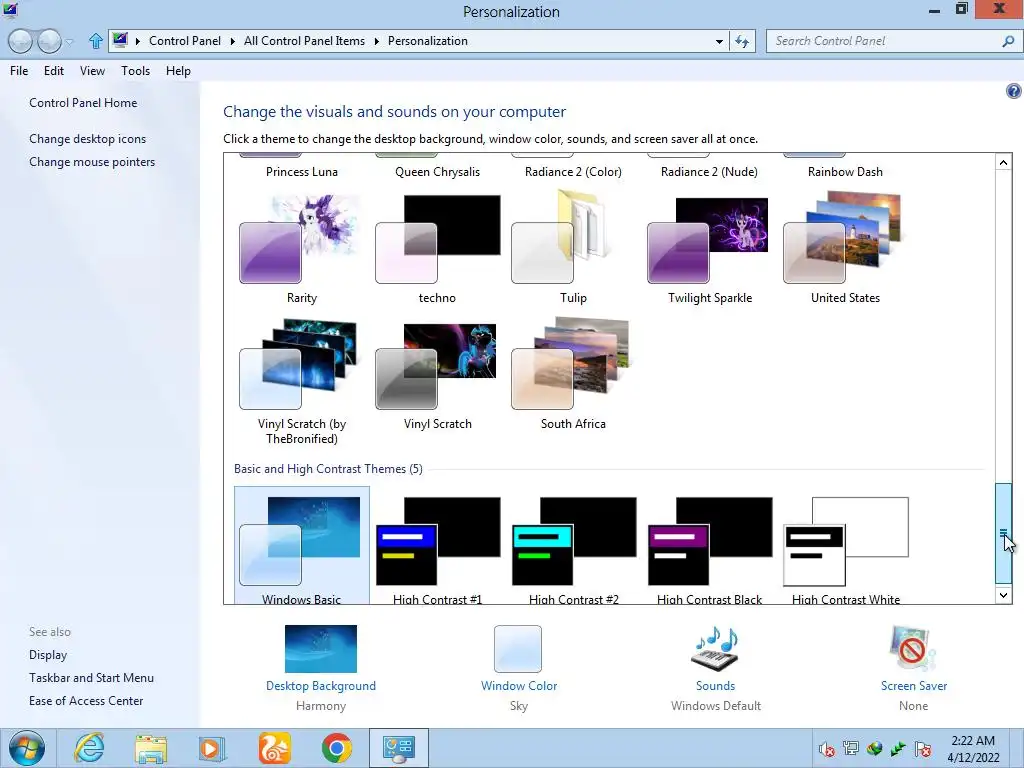Screen dimensions: 1024x768
Task: Launch Google Chrome from the taskbar
Action: [x=336, y=748]
